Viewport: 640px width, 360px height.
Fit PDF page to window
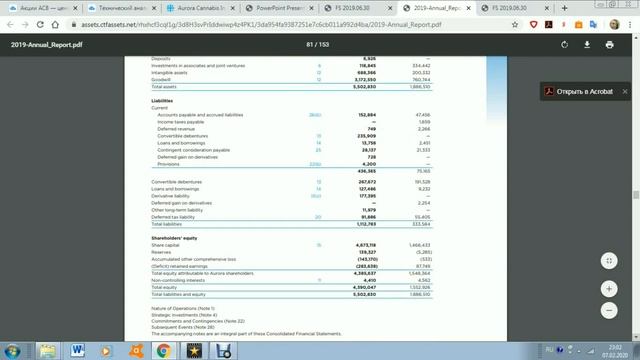pos(609,261)
